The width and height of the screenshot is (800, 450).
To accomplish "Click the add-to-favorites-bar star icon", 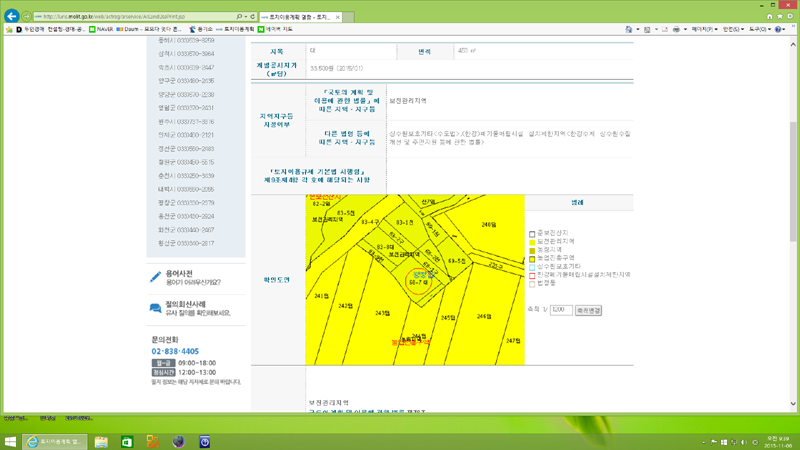I will pos(9,30).
